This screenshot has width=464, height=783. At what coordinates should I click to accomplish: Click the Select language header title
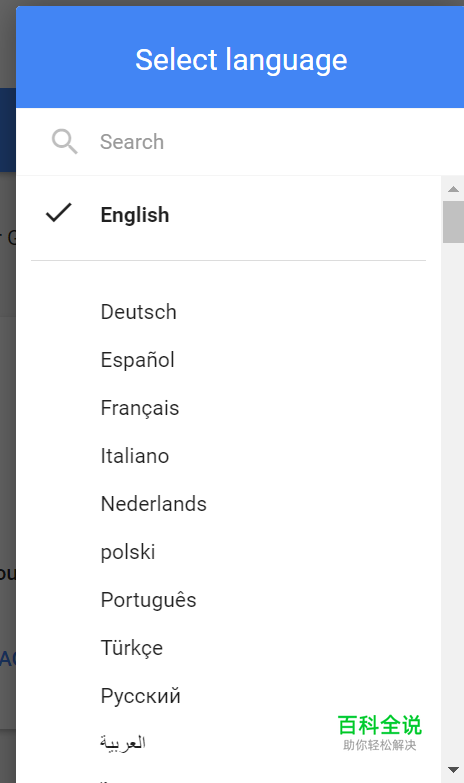pos(241,60)
